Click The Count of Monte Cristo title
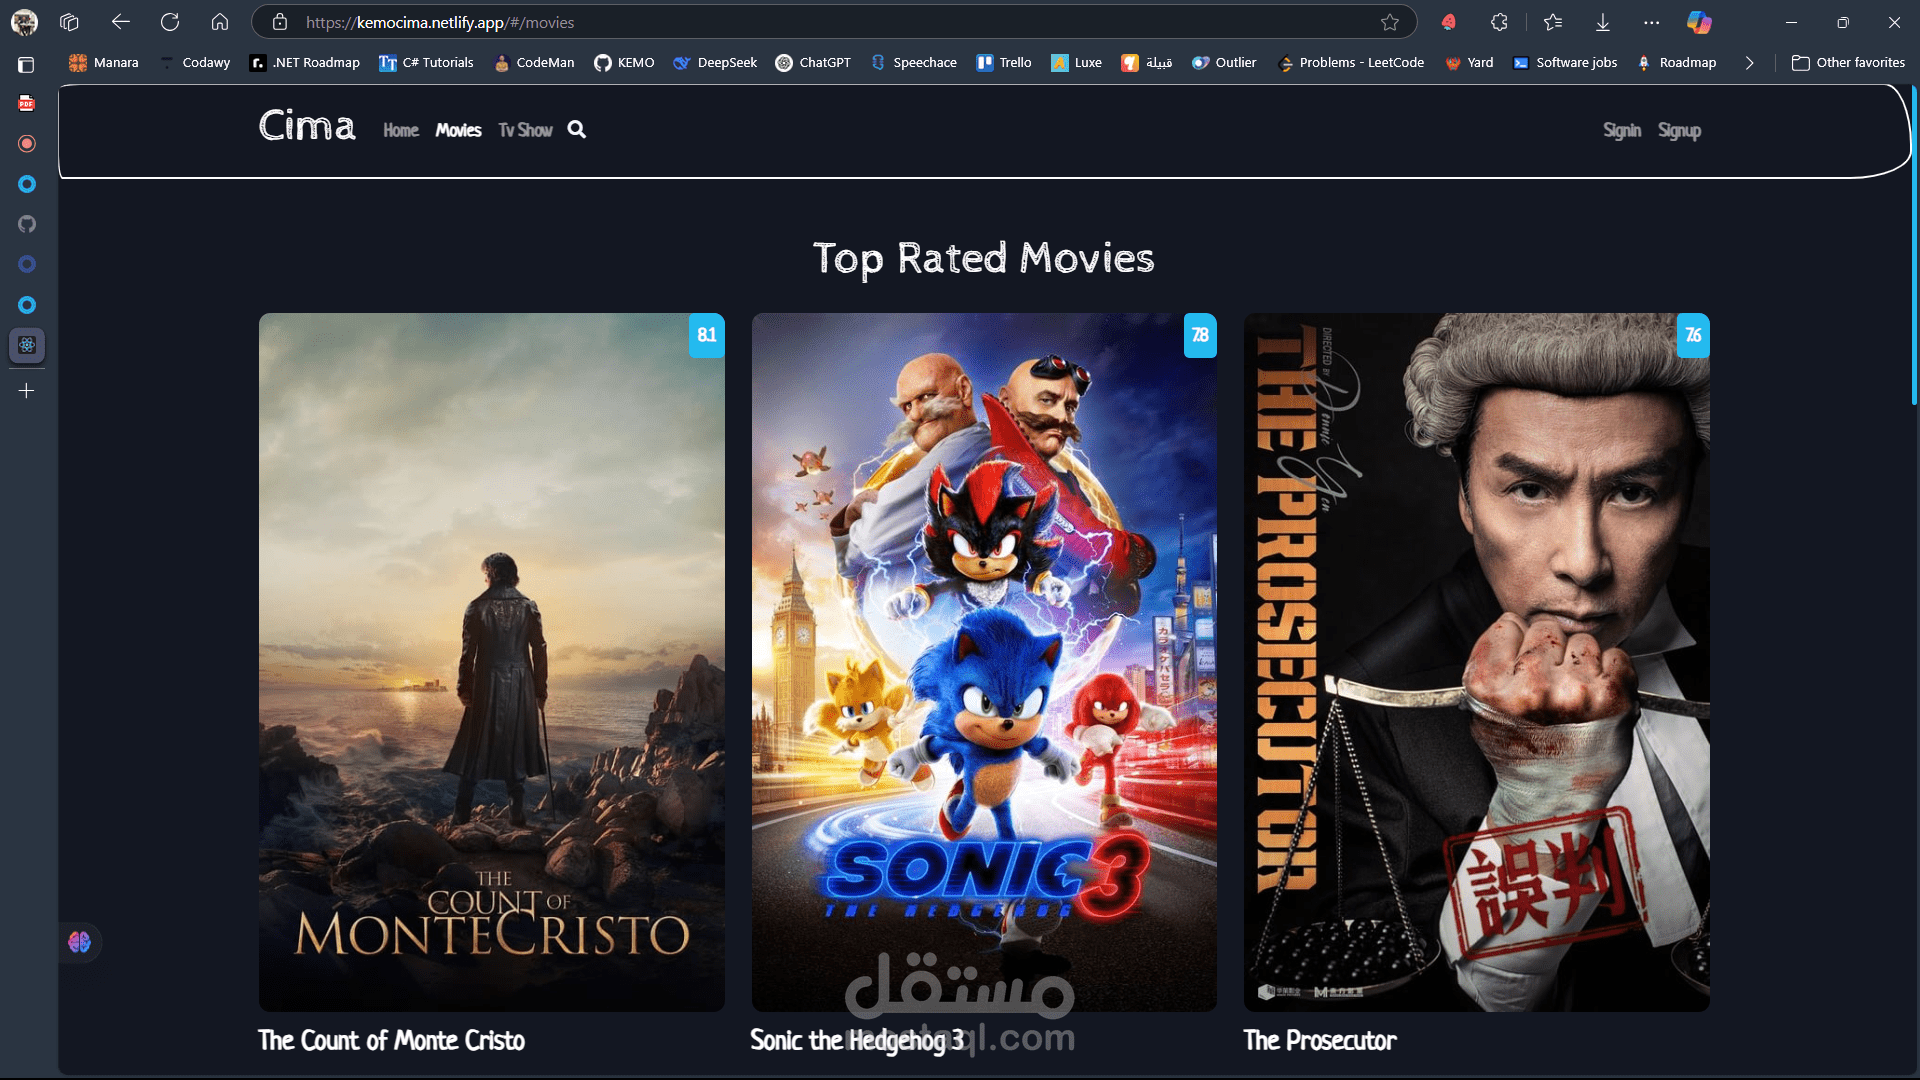1920x1080 pixels. pyautogui.click(x=391, y=1040)
